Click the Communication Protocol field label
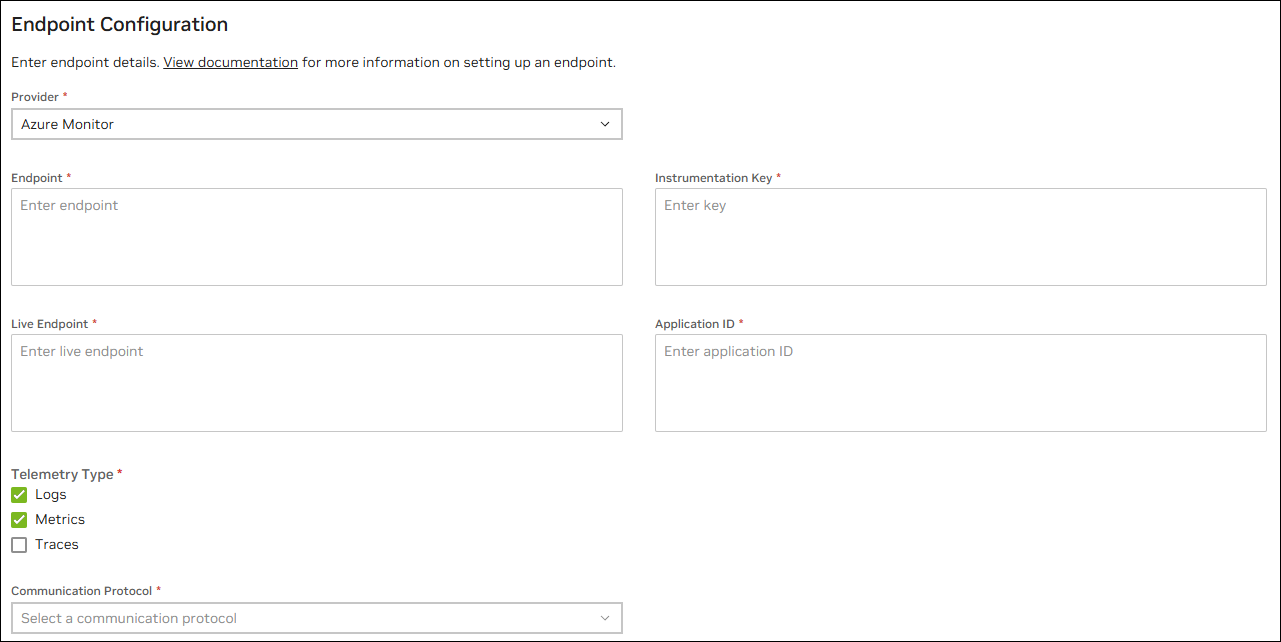This screenshot has width=1281, height=642. point(82,591)
